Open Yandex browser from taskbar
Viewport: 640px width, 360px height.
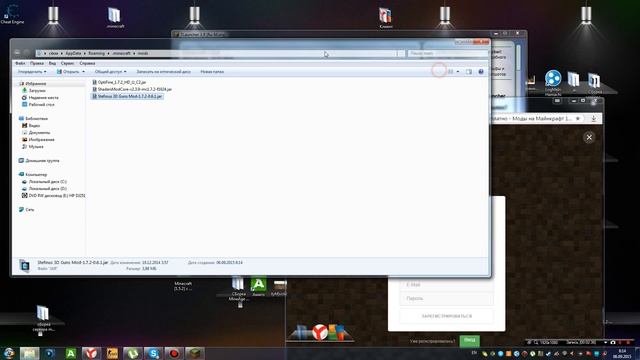click(91, 353)
